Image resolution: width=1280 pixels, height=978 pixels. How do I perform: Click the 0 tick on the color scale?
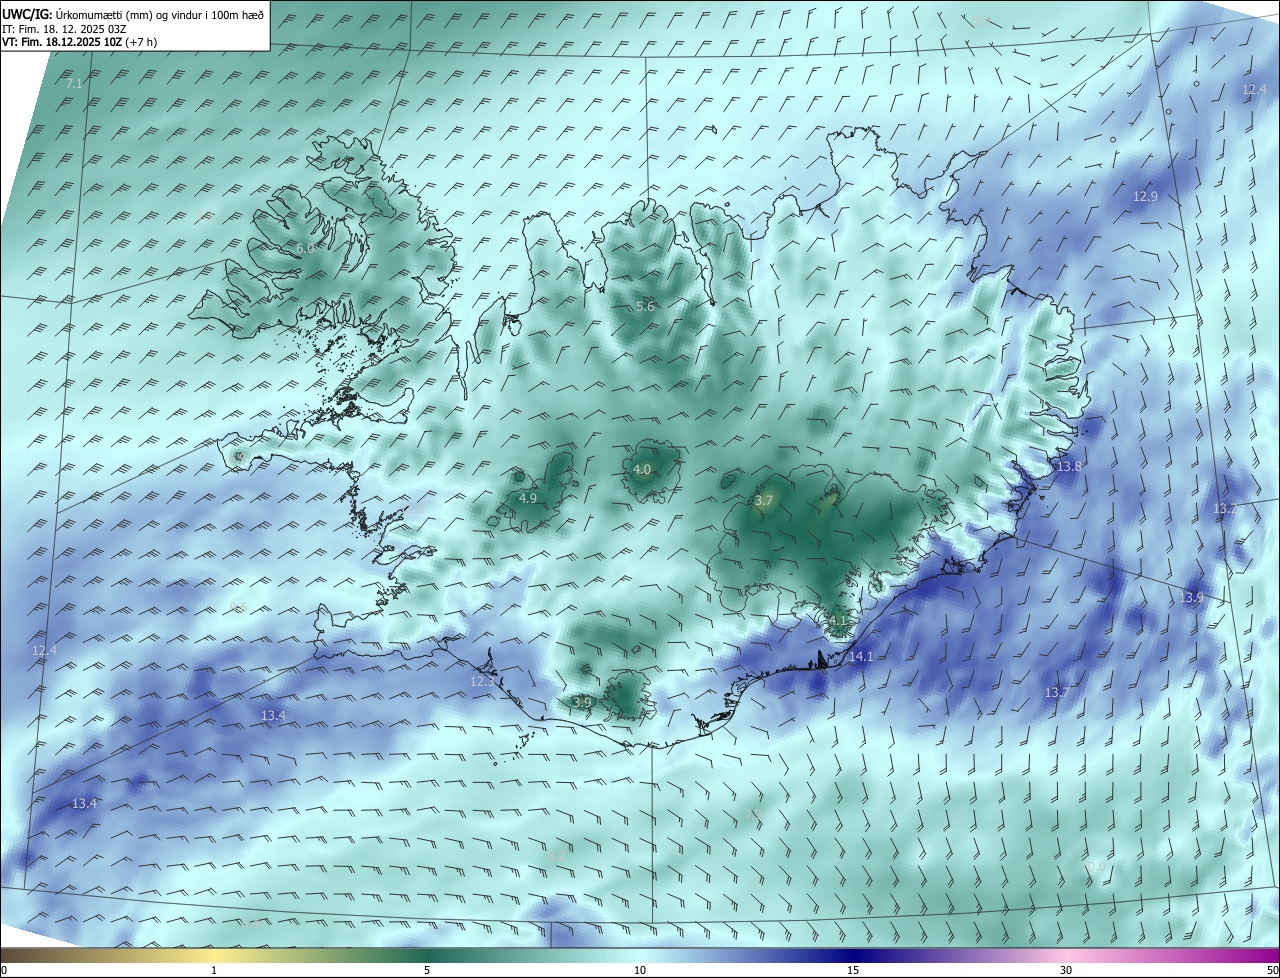[3, 970]
